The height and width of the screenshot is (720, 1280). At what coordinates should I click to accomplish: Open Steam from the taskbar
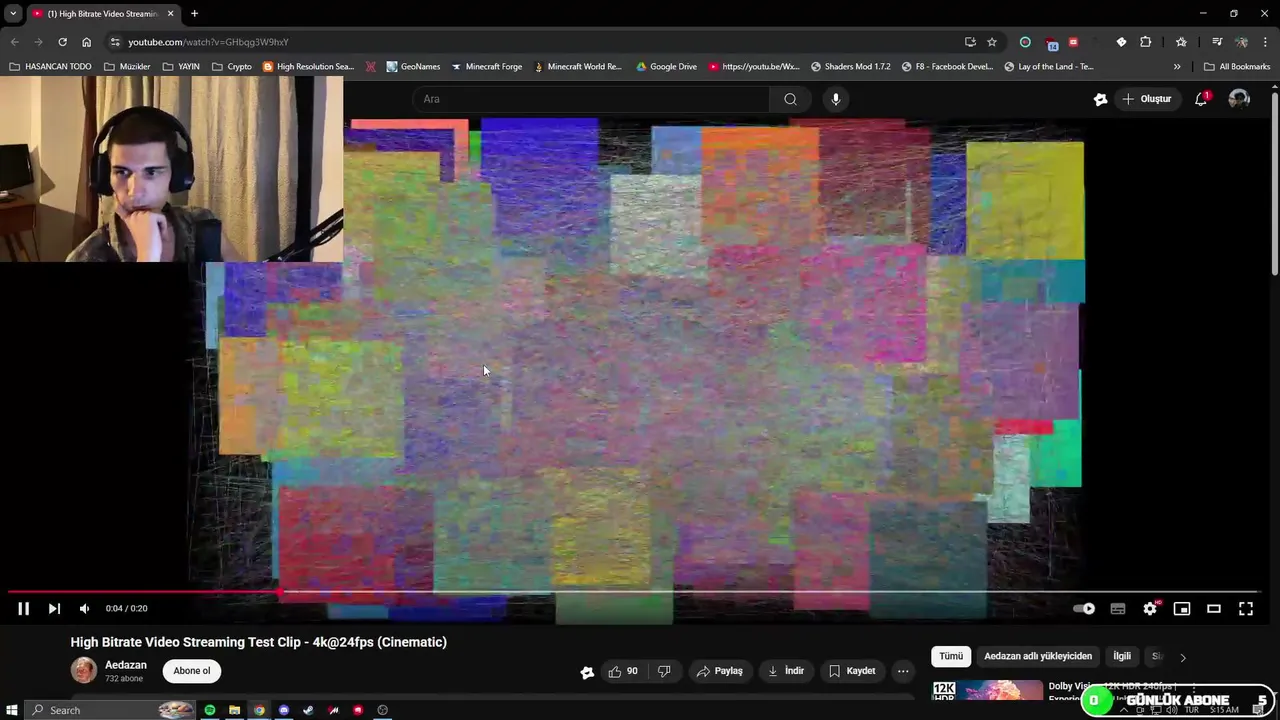click(308, 710)
